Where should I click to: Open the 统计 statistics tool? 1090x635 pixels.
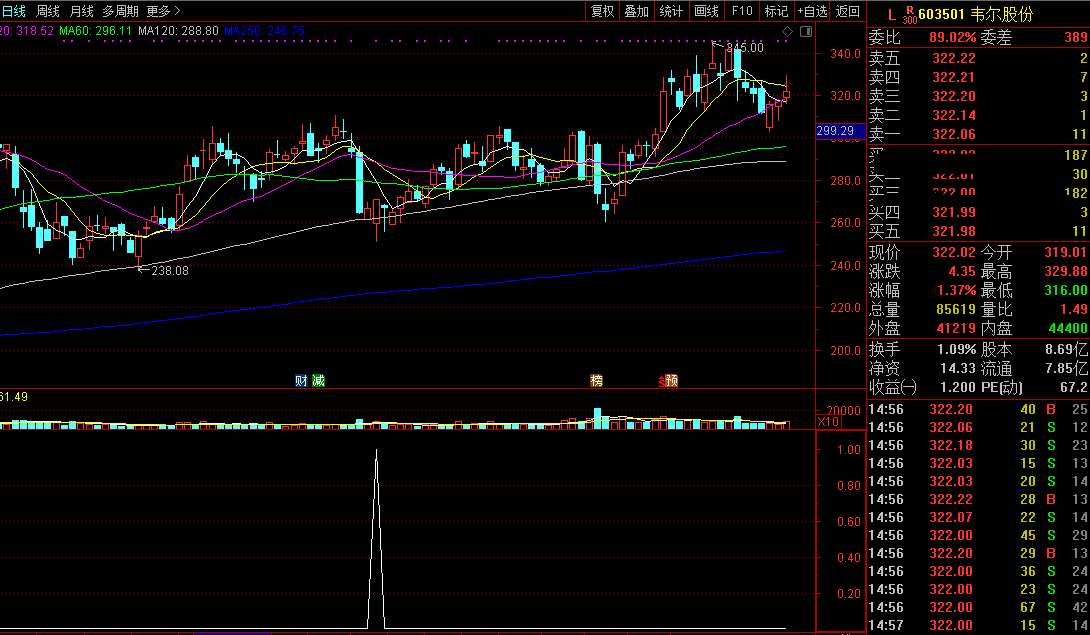point(671,11)
